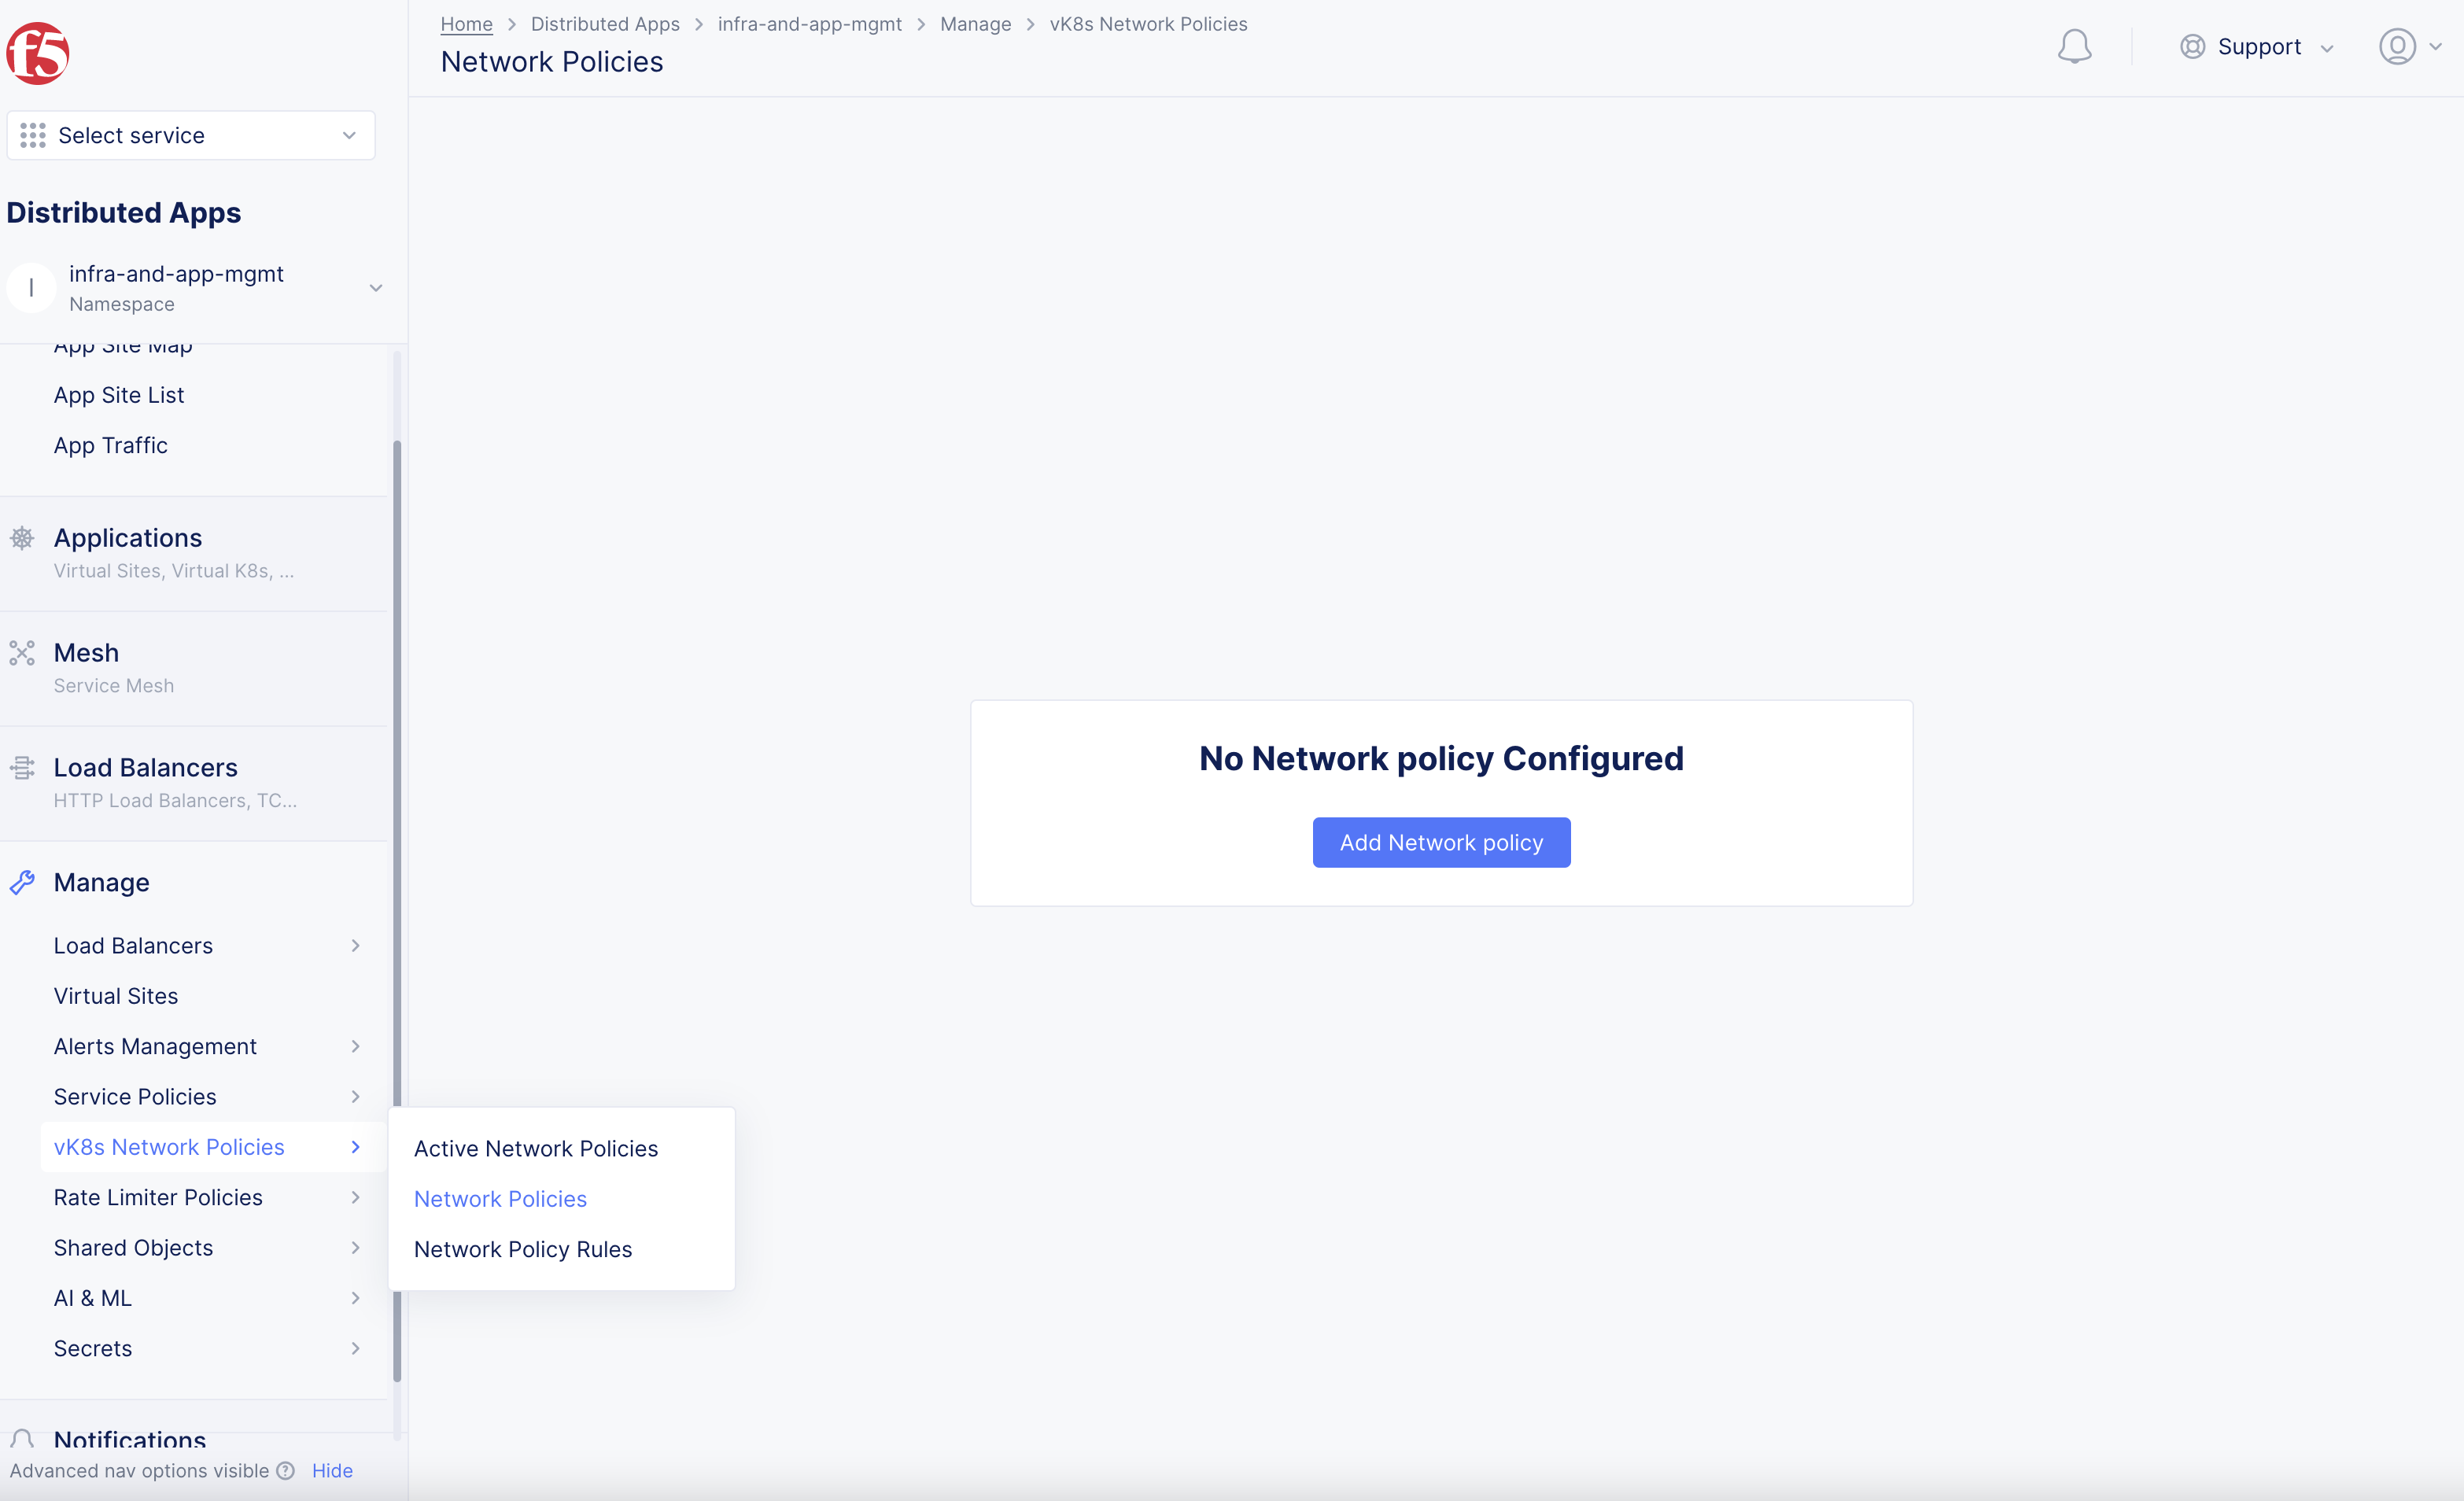Click the Applications helm wheel icon
This screenshot has width=2464, height=1501.
[22, 538]
